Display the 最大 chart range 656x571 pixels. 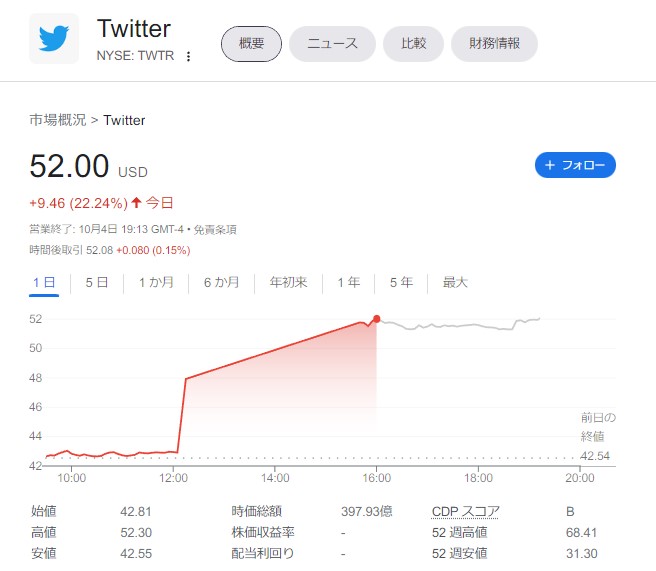[455, 283]
